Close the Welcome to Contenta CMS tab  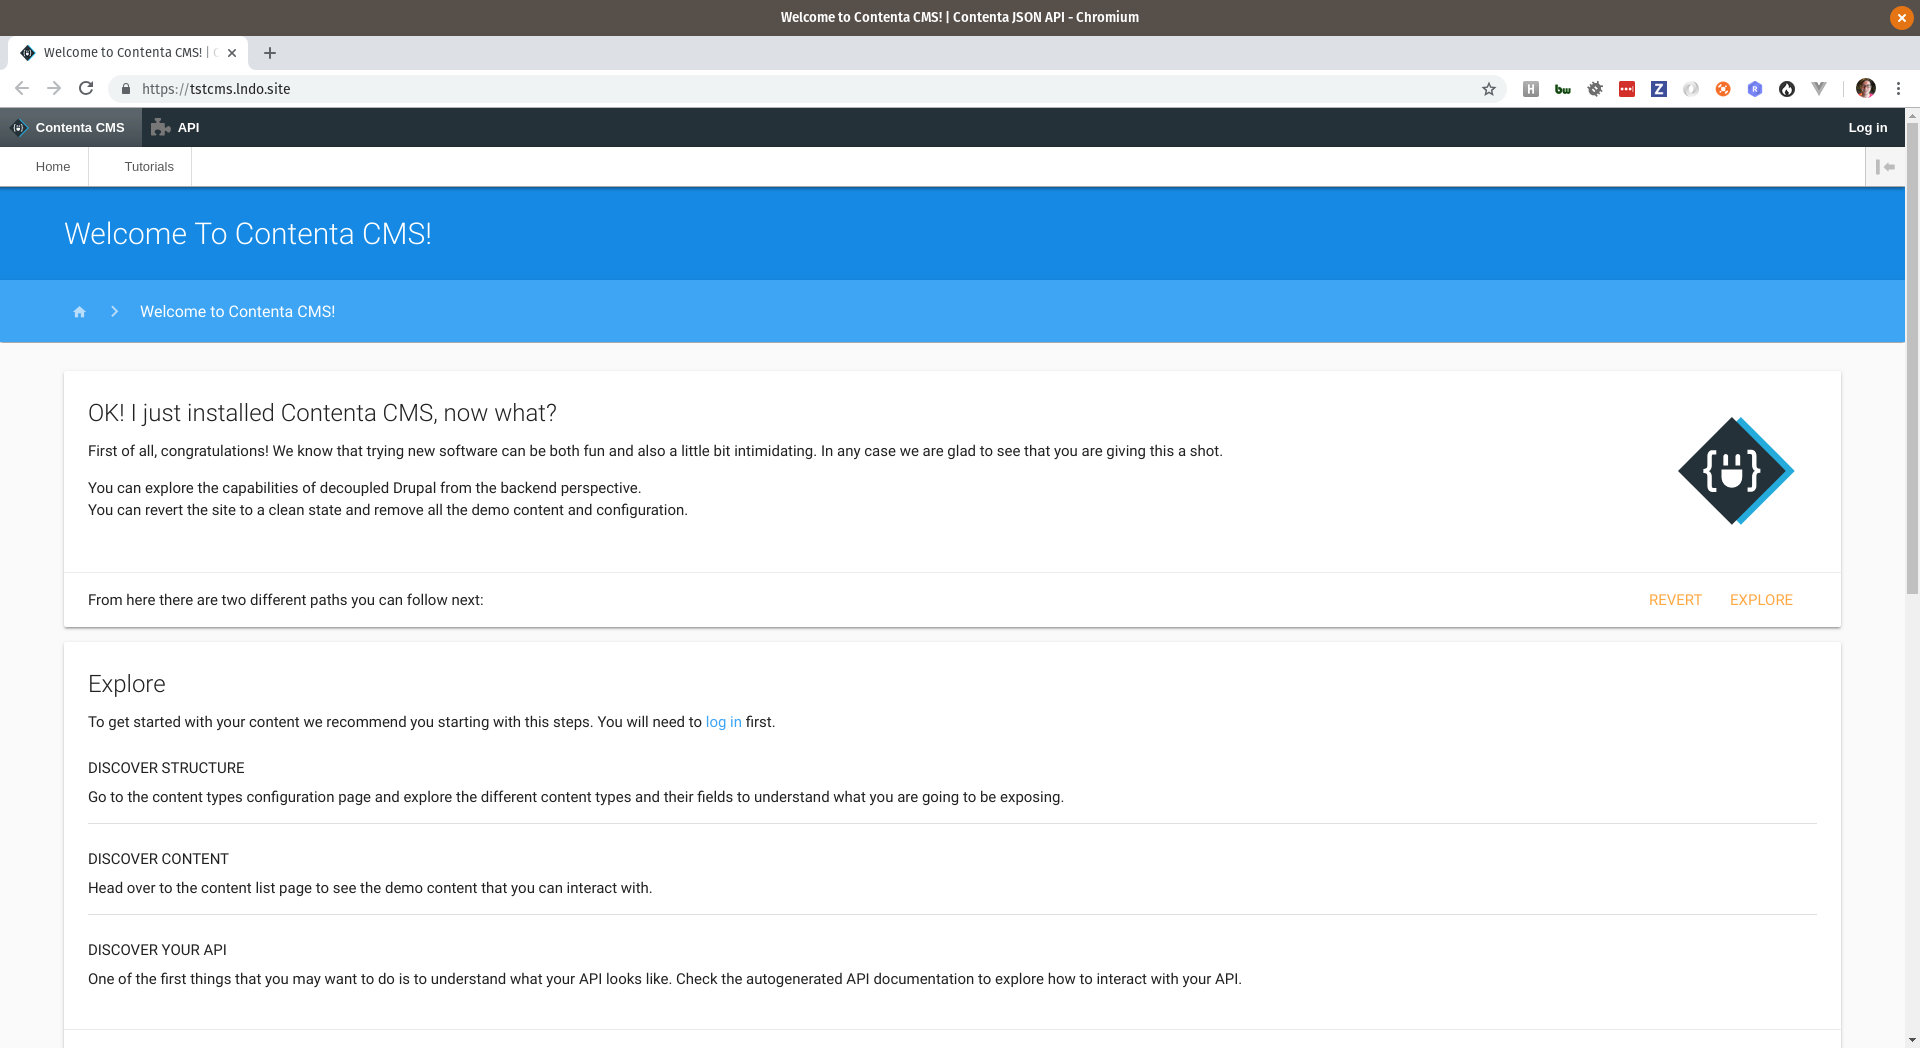point(232,53)
